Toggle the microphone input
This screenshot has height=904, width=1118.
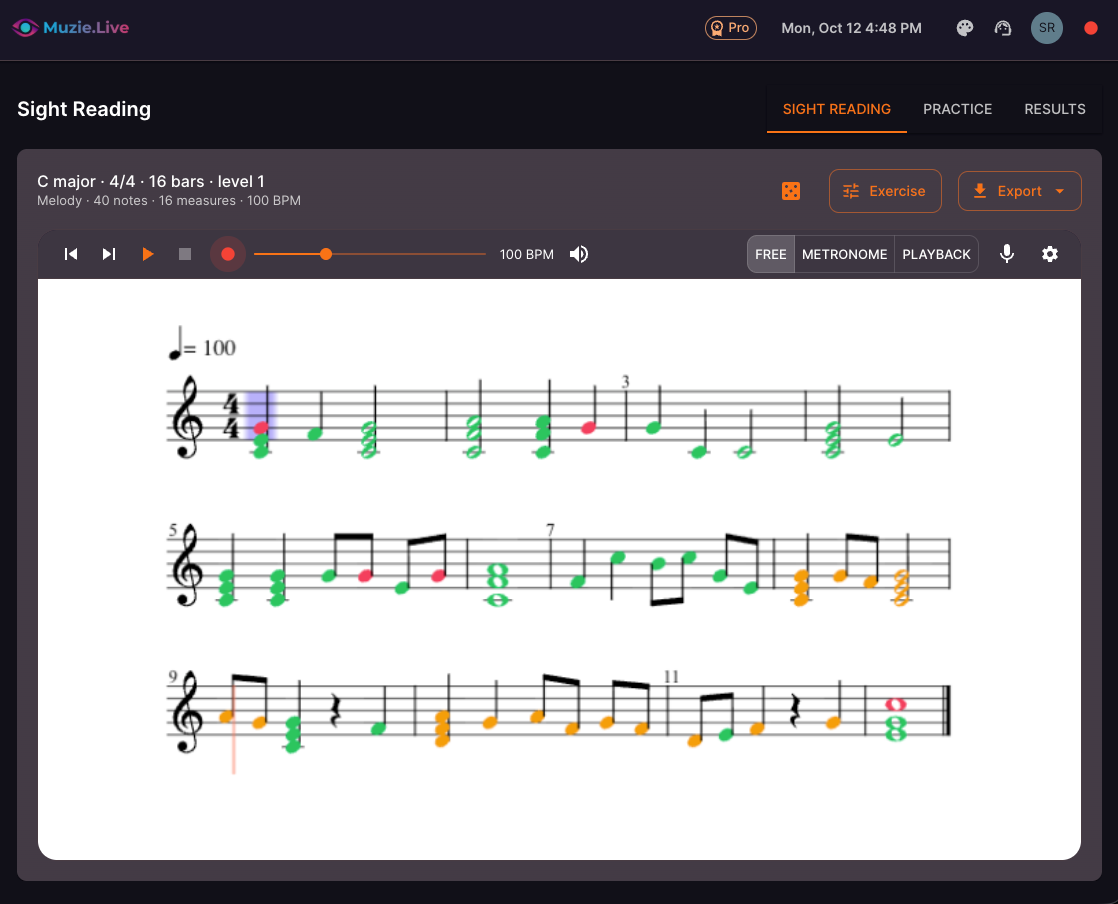[x=1007, y=255]
